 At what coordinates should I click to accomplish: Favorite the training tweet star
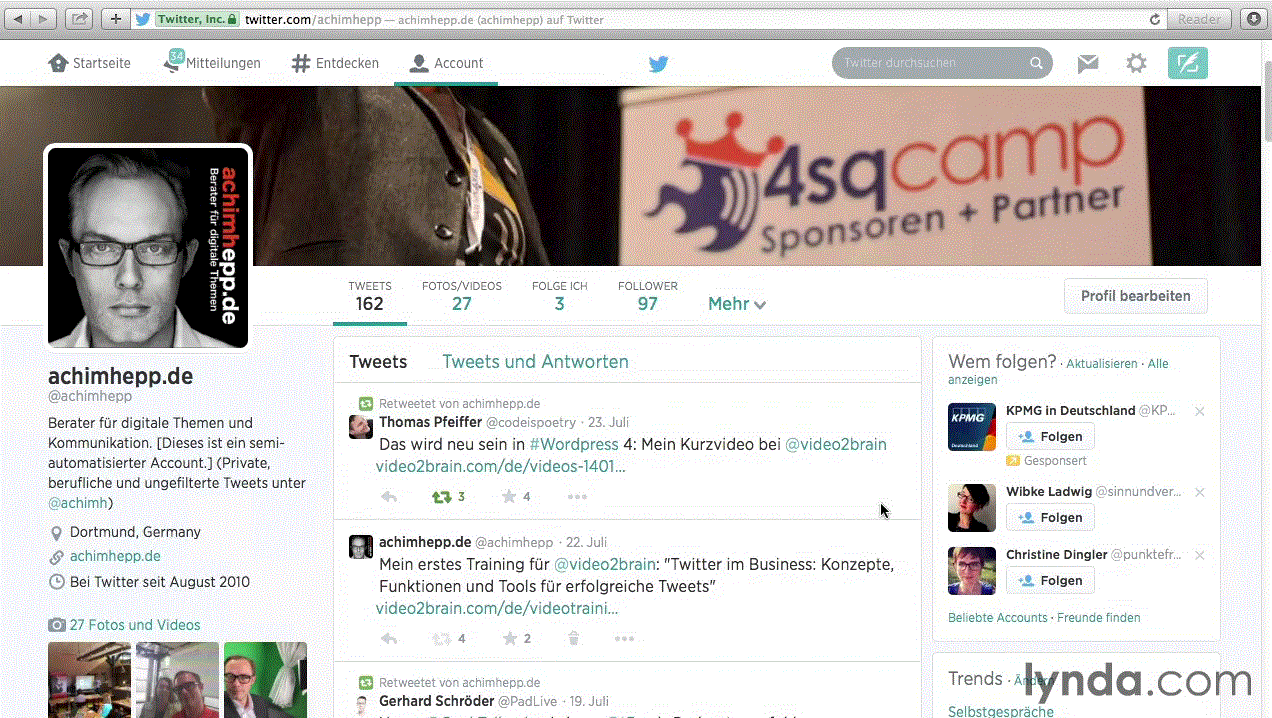click(509, 639)
